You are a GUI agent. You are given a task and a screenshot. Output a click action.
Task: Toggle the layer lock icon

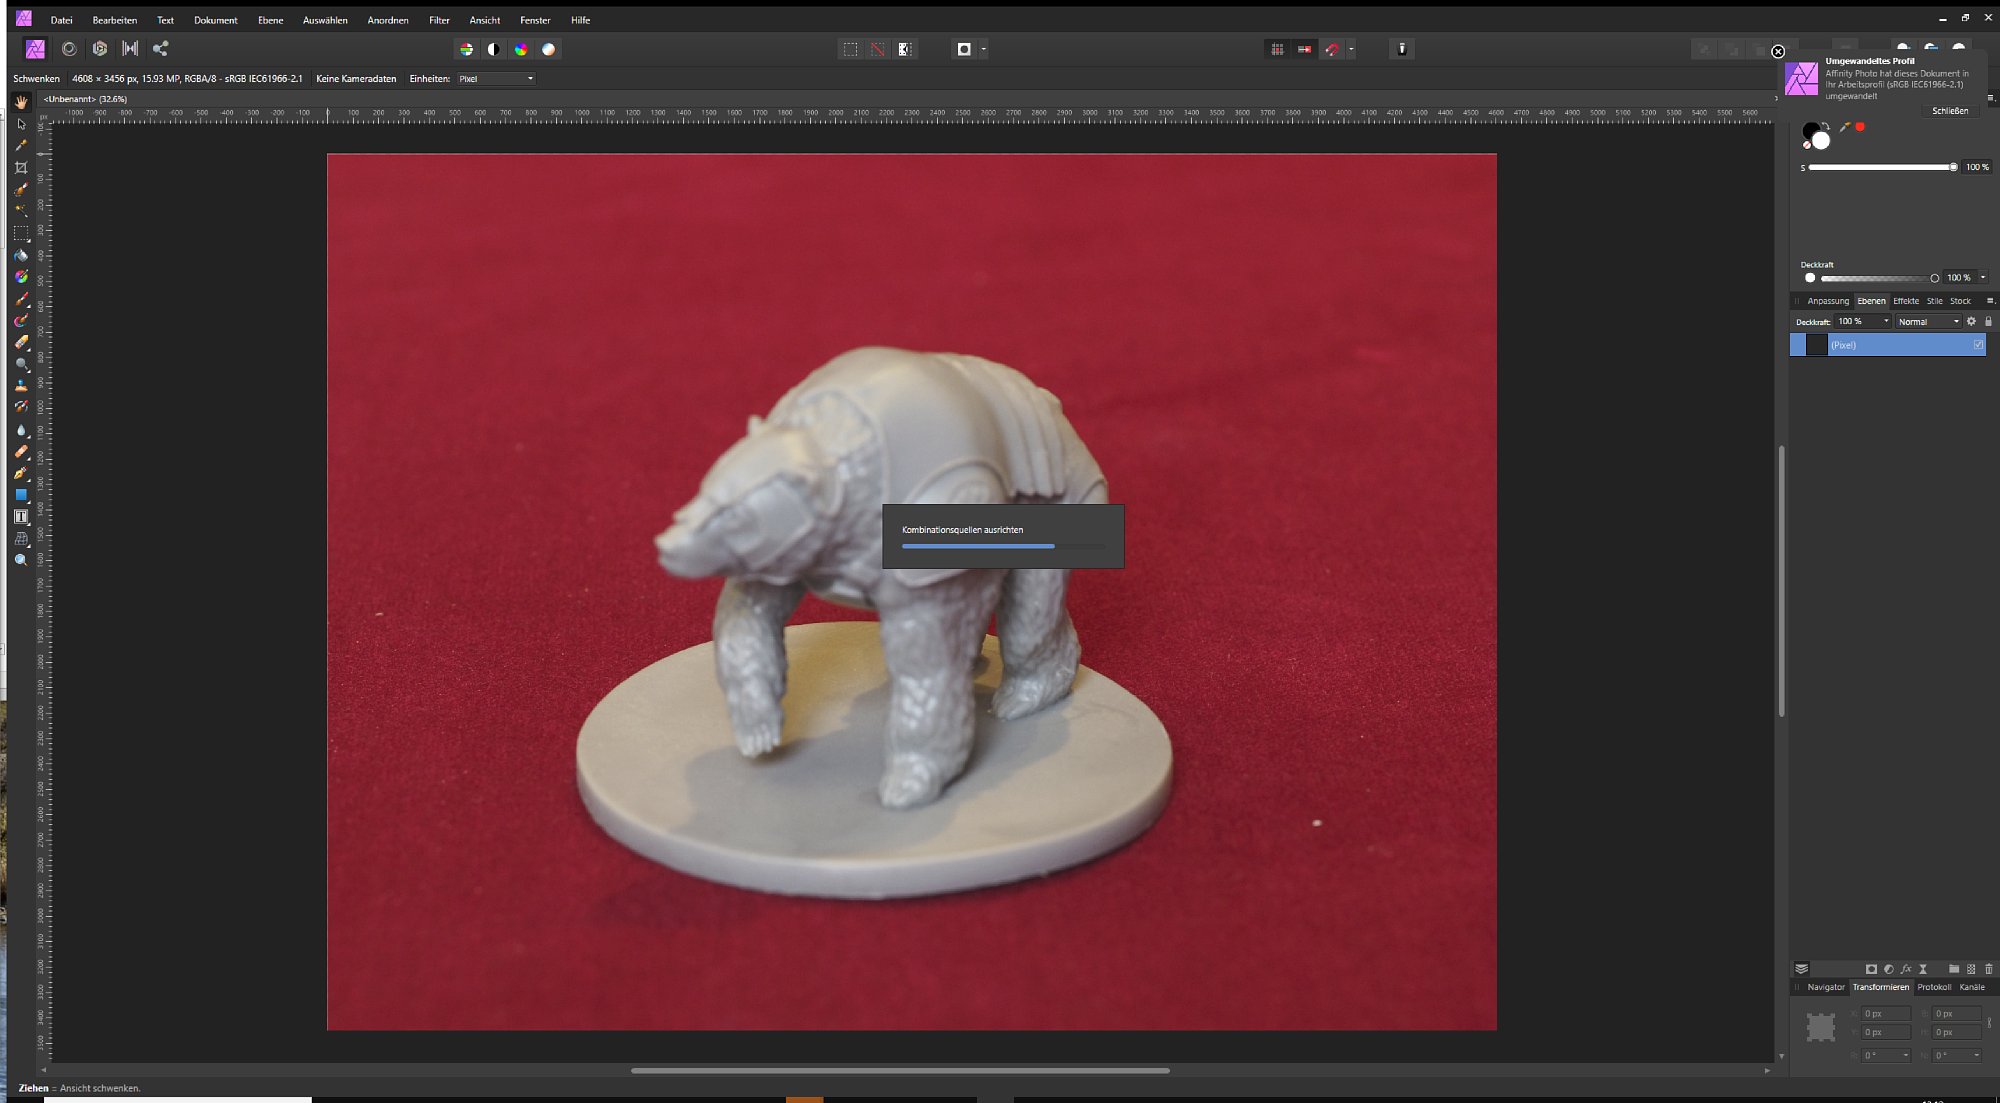(x=1988, y=321)
